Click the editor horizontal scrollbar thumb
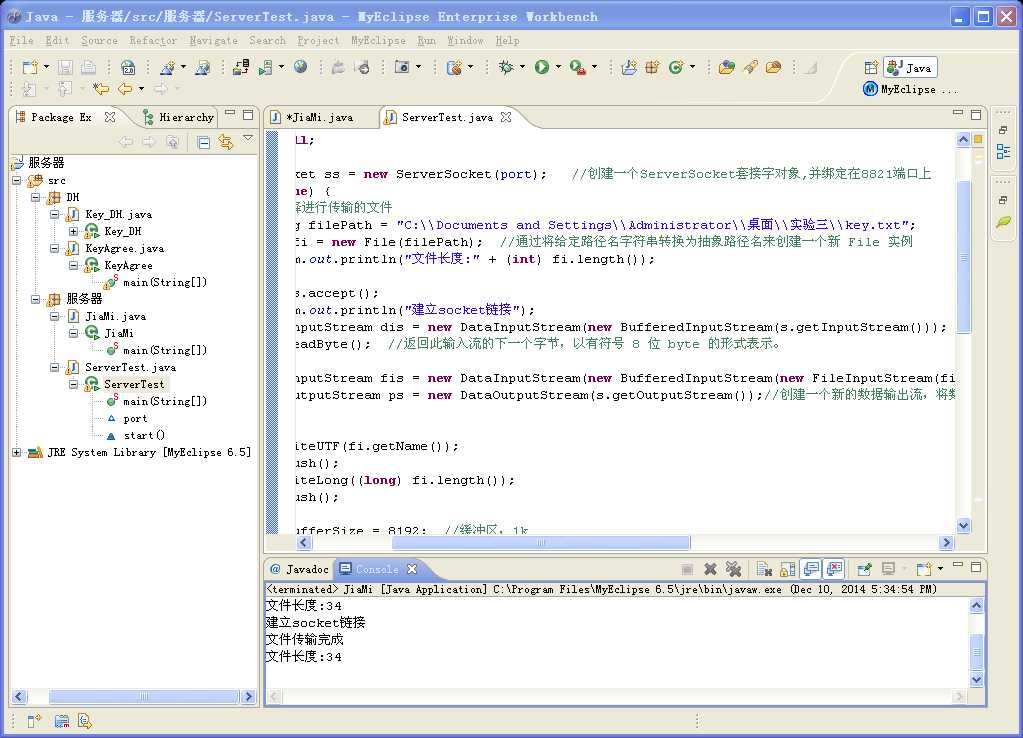Viewport: 1023px width, 738px height. coord(541,542)
